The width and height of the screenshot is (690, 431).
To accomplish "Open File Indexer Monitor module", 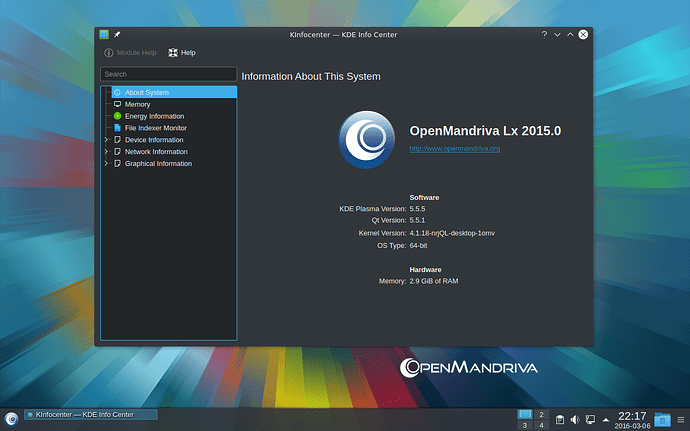I will click(x=155, y=128).
